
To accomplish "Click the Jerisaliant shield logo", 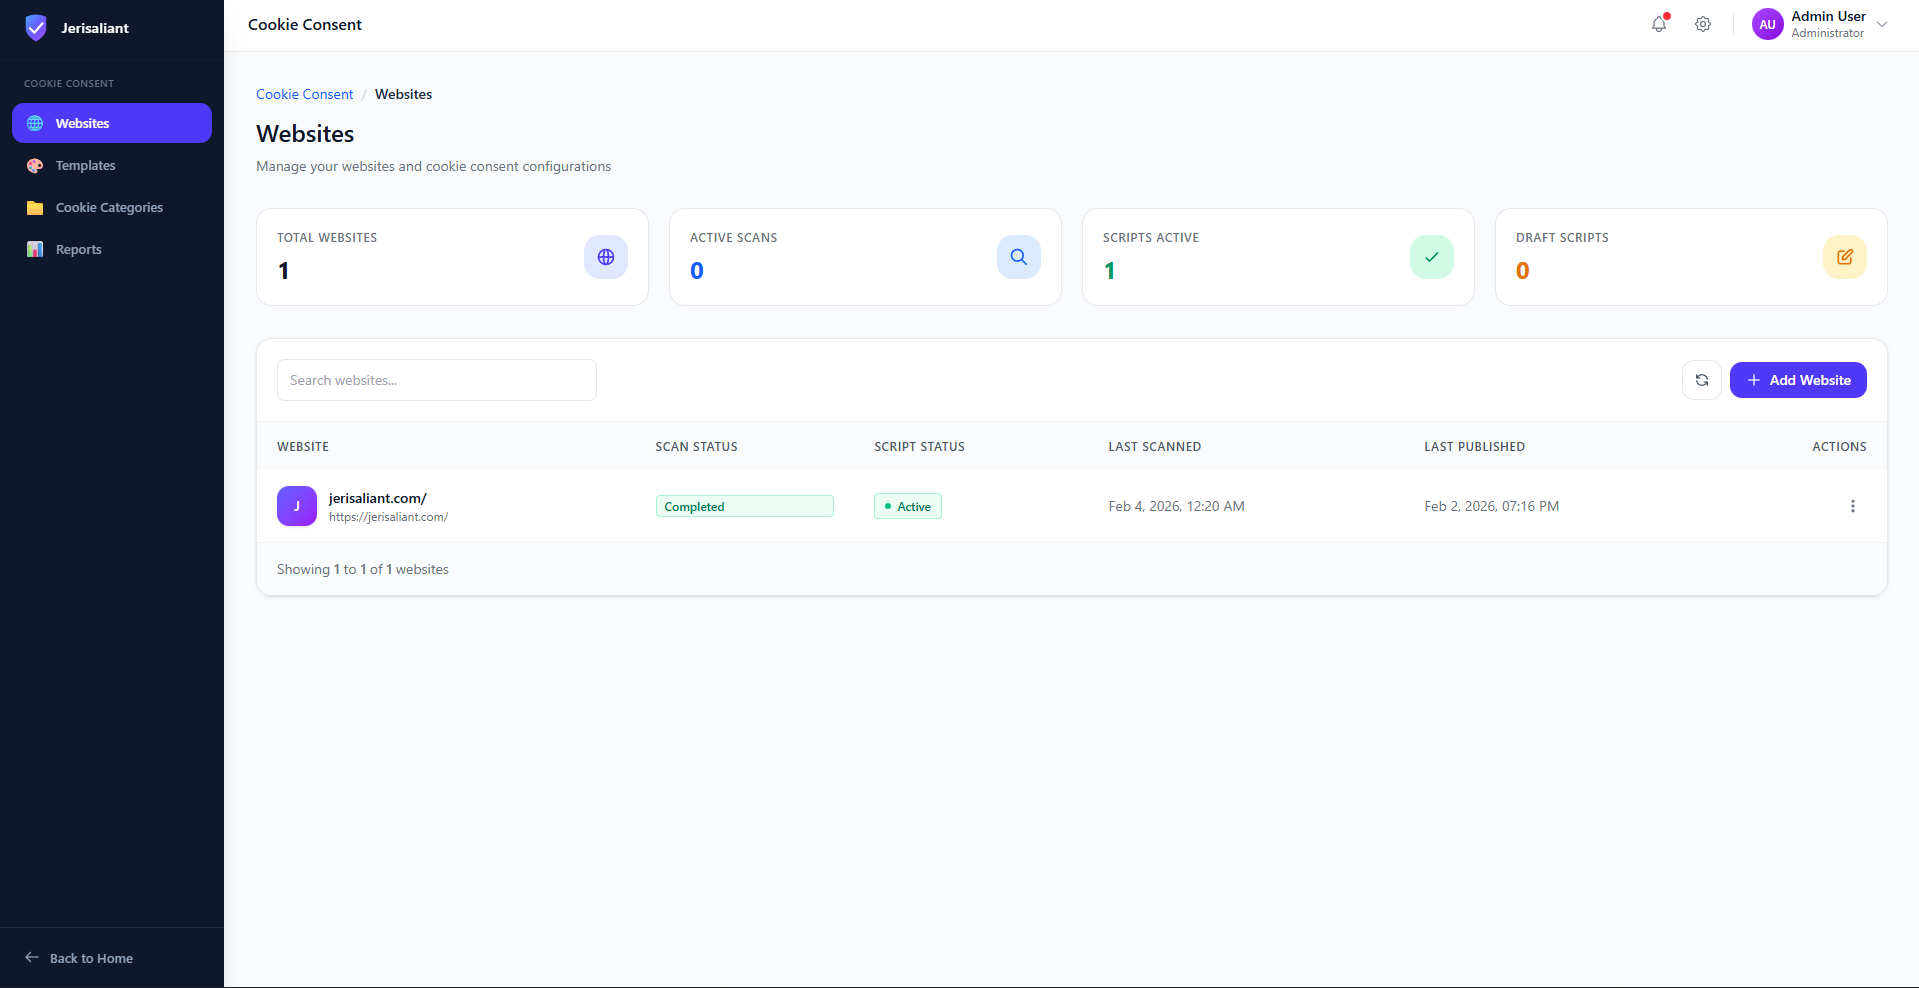I will tap(36, 28).
